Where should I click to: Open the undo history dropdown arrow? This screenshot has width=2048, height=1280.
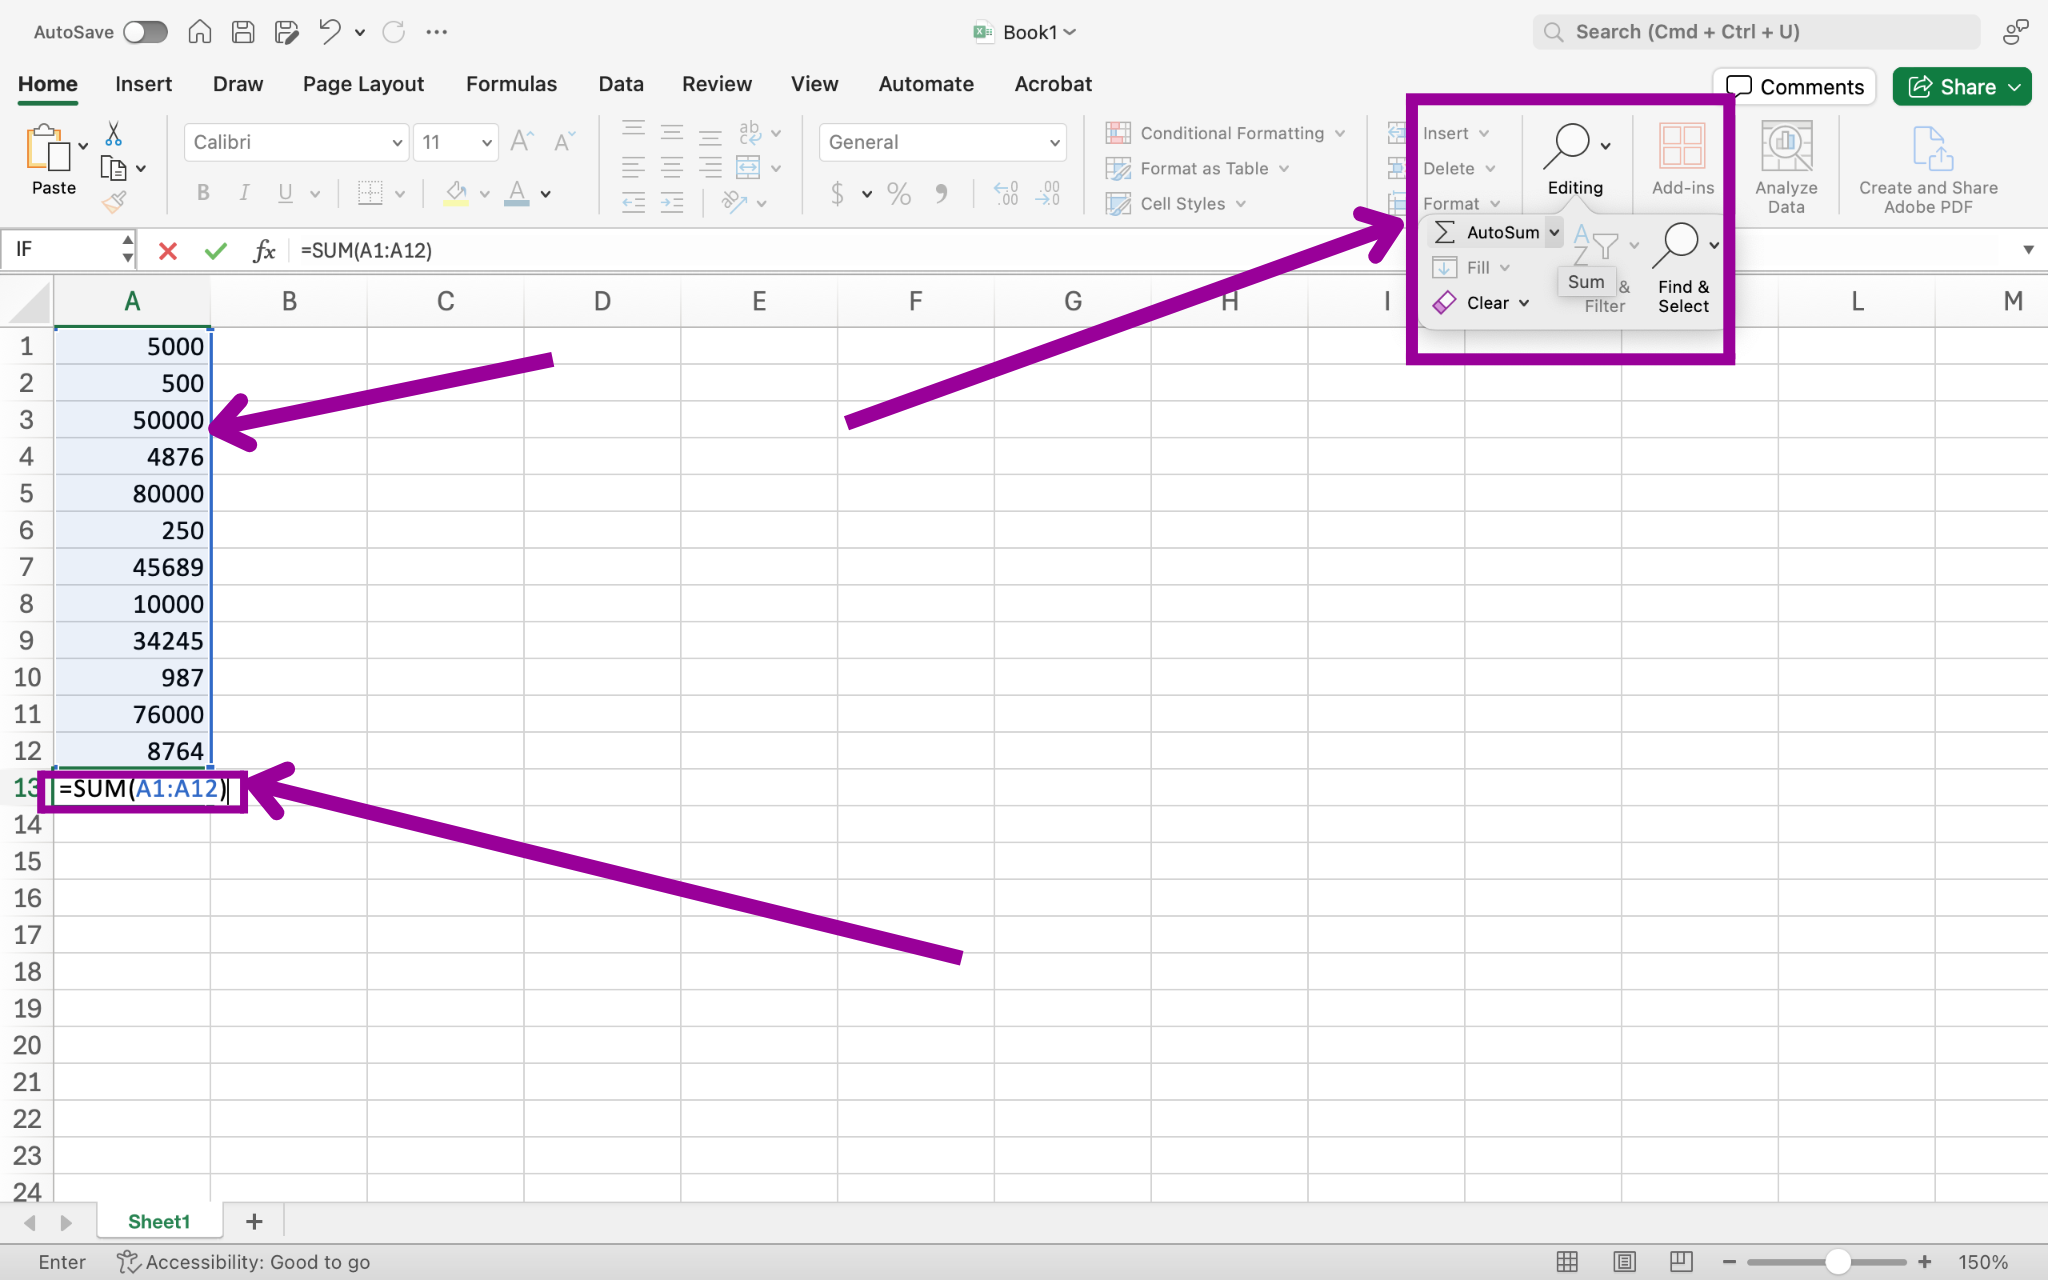(x=360, y=33)
